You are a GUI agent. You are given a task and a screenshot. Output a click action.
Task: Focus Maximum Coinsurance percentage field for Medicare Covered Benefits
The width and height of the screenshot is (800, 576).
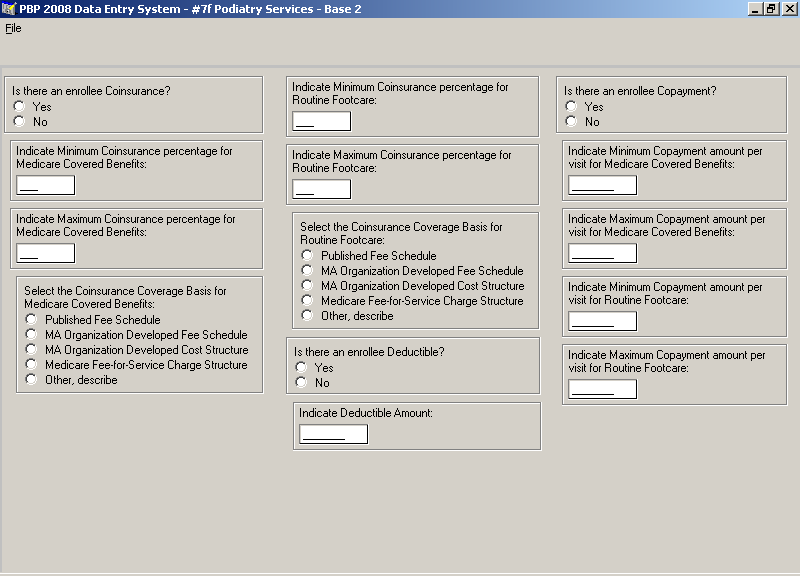point(46,253)
